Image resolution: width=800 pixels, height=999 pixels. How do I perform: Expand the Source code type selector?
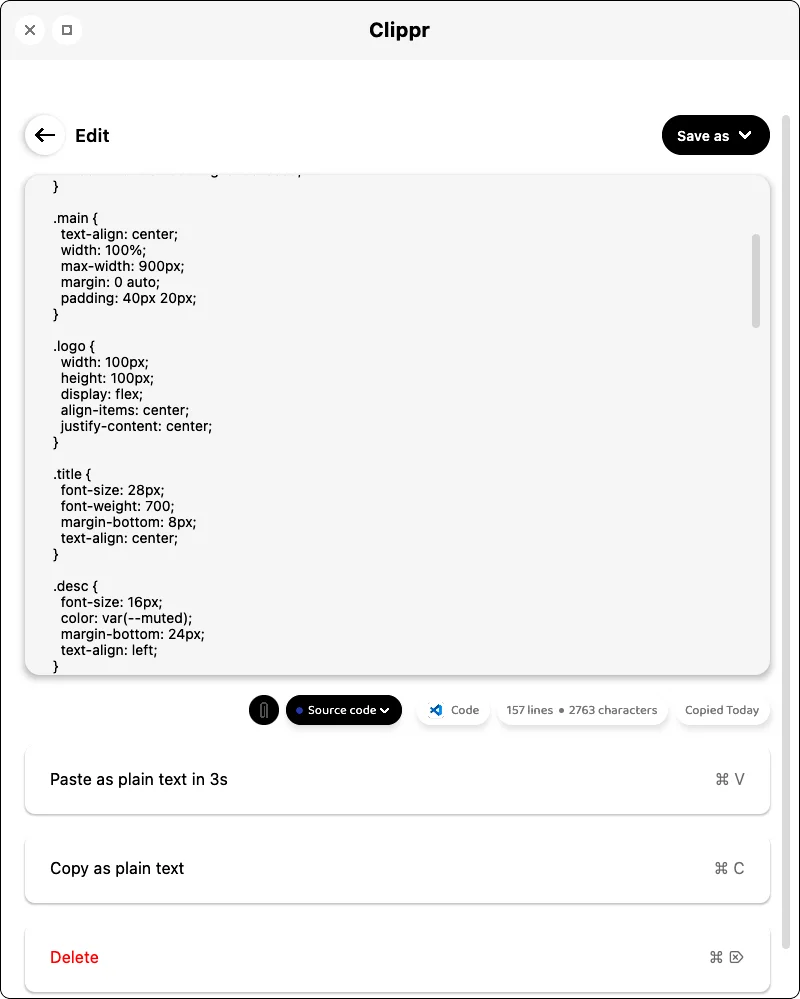[343, 710]
